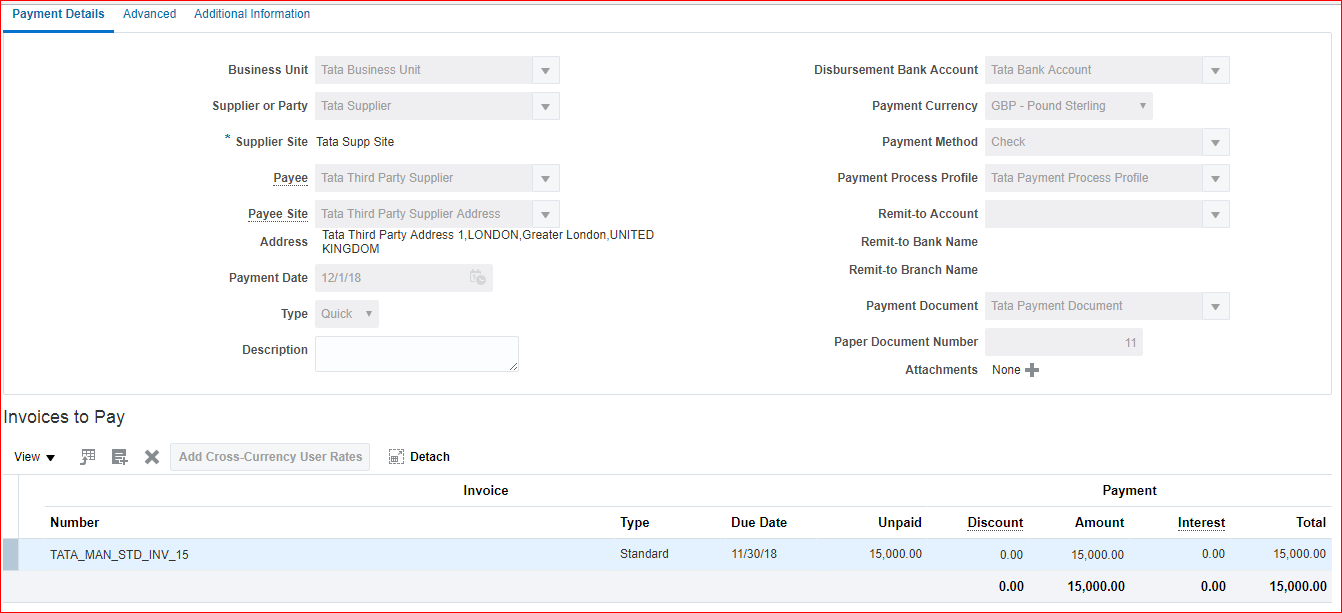Click the Payee Site label link
This screenshot has width=1342, height=613.
point(278,214)
